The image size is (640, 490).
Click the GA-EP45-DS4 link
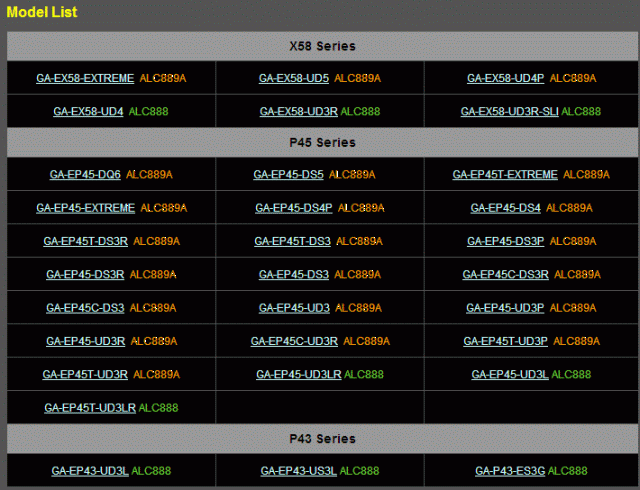(506, 208)
